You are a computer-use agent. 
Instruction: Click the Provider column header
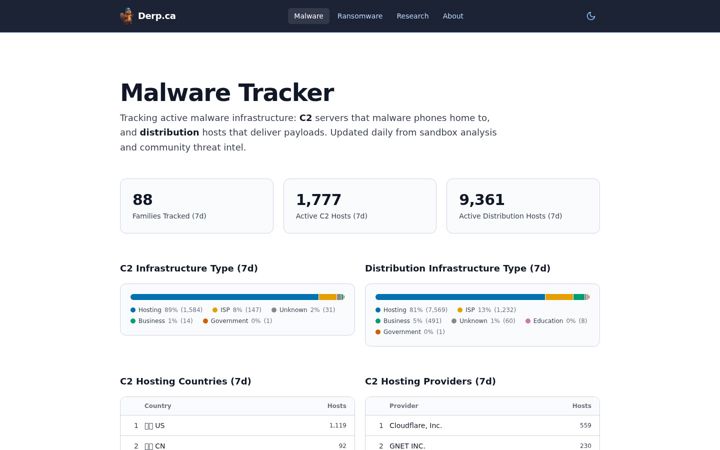tap(404, 406)
